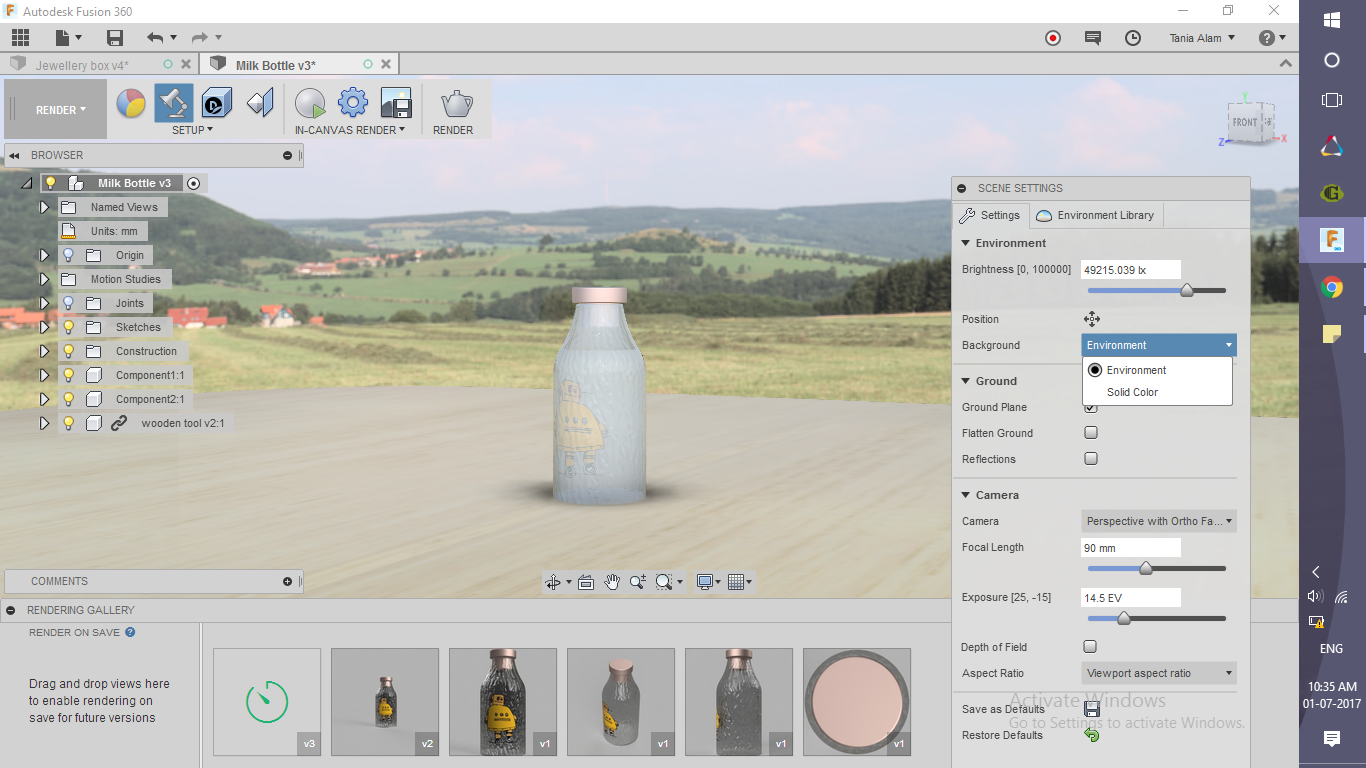Select the Scene Settings tool icon
The width and height of the screenshot is (1366, 768).
pos(174,103)
